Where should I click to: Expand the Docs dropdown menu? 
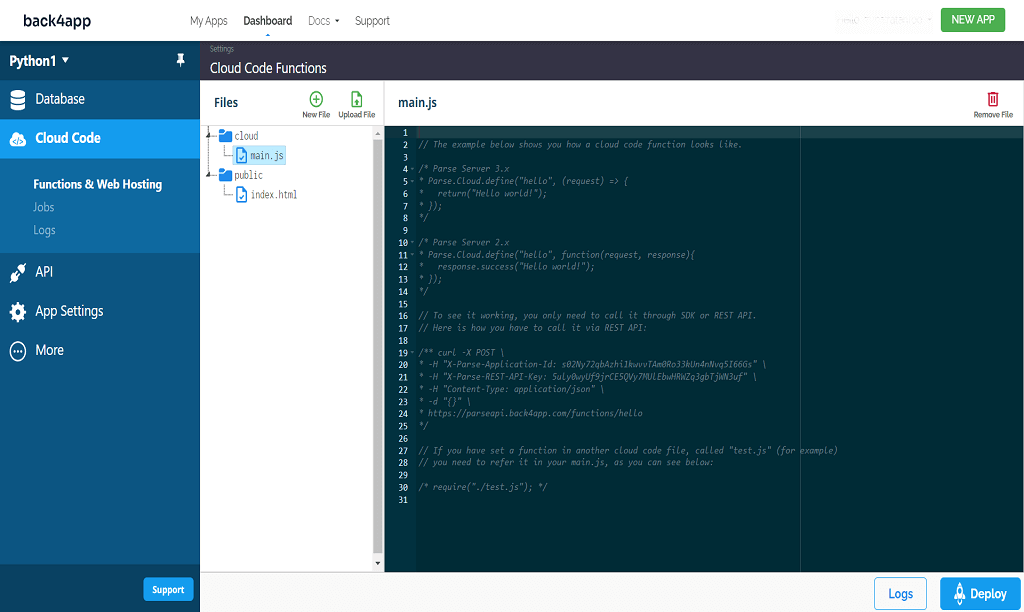(x=323, y=21)
